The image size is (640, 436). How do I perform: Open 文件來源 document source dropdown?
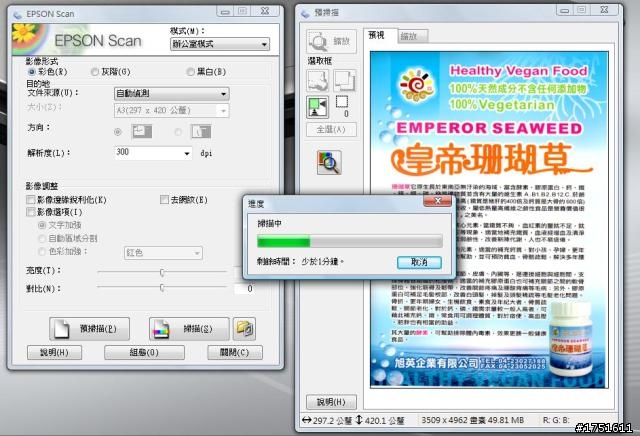[x=171, y=93]
